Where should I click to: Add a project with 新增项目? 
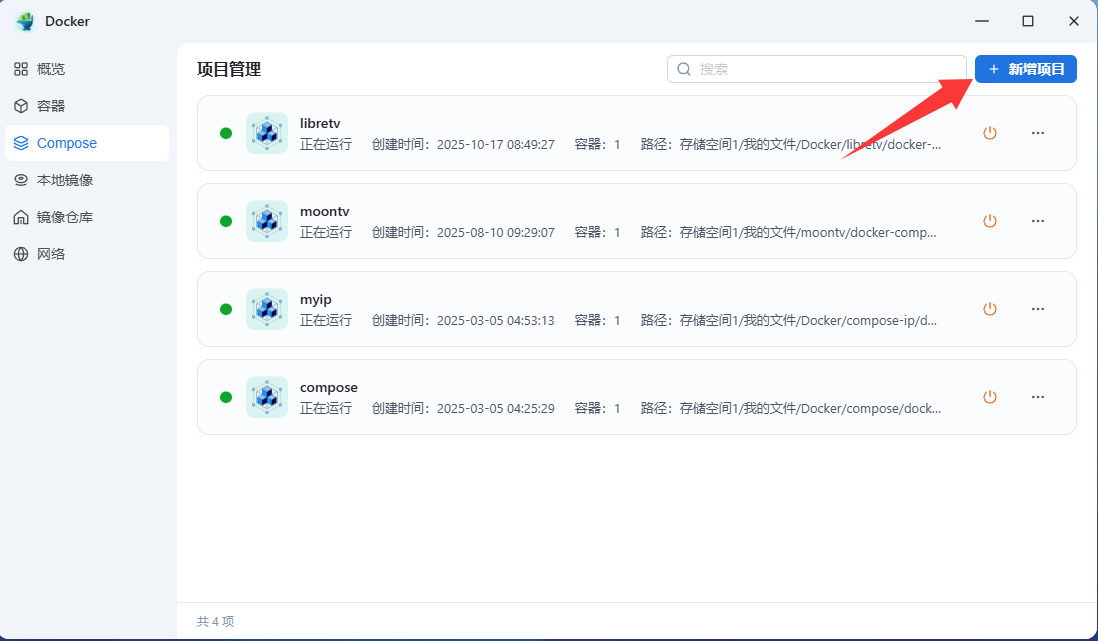[1025, 69]
